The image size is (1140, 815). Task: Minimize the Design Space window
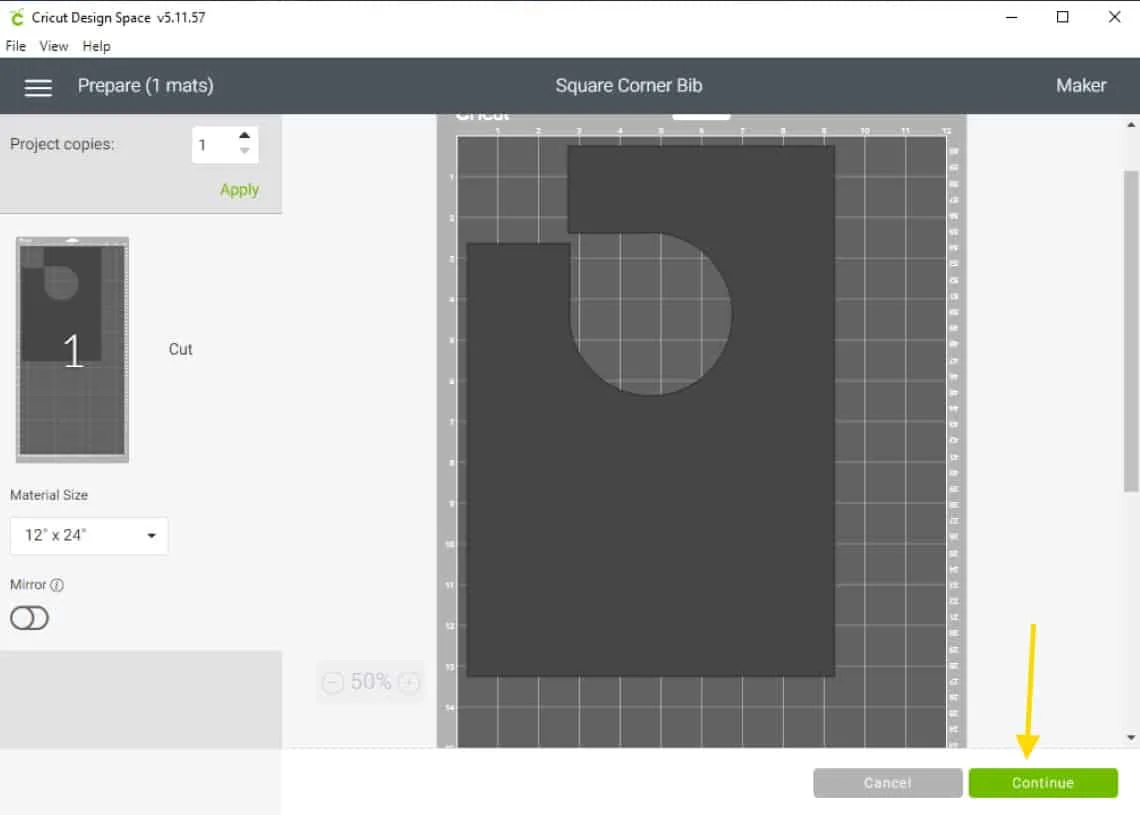coord(1011,17)
